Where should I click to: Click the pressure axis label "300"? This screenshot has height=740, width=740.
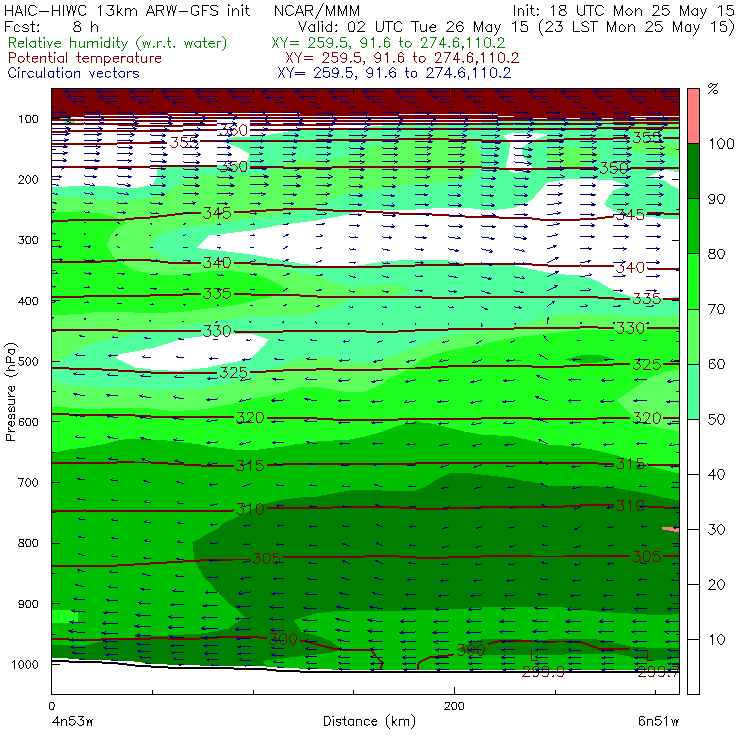coord(28,240)
